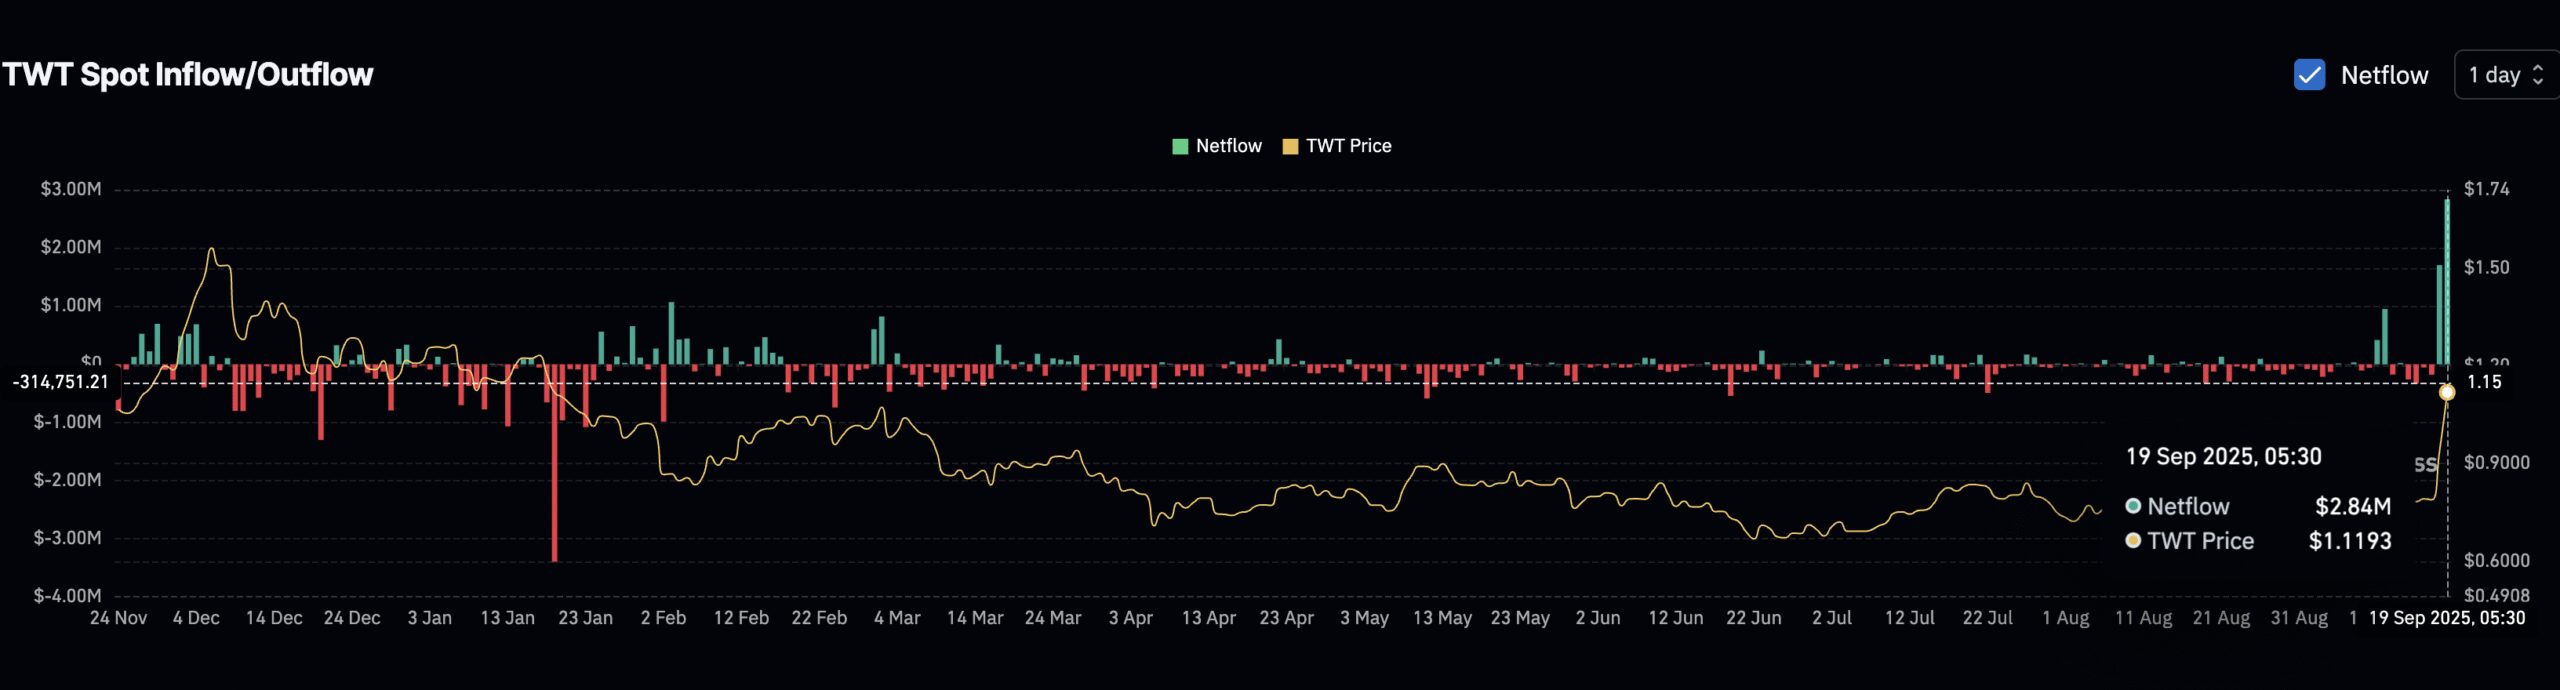Click the 23 Apr date label
This screenshot has width=2560, height=690.
1286,618
